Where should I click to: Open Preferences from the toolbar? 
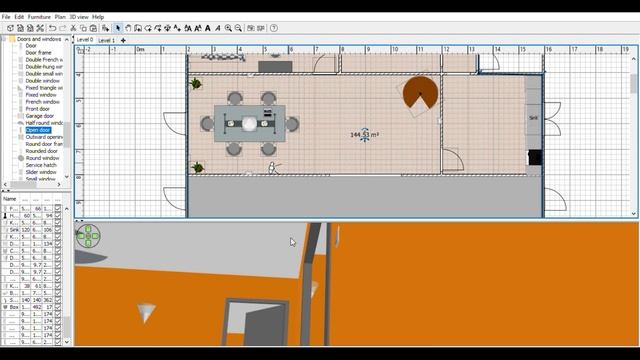point(40,28)
